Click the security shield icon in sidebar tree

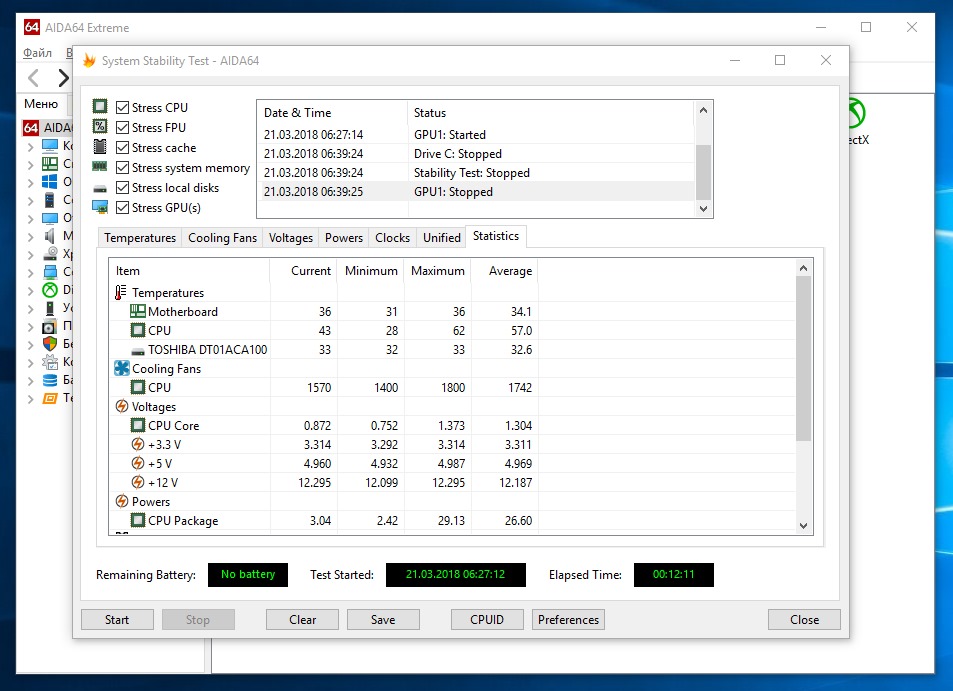pos(50,343)
